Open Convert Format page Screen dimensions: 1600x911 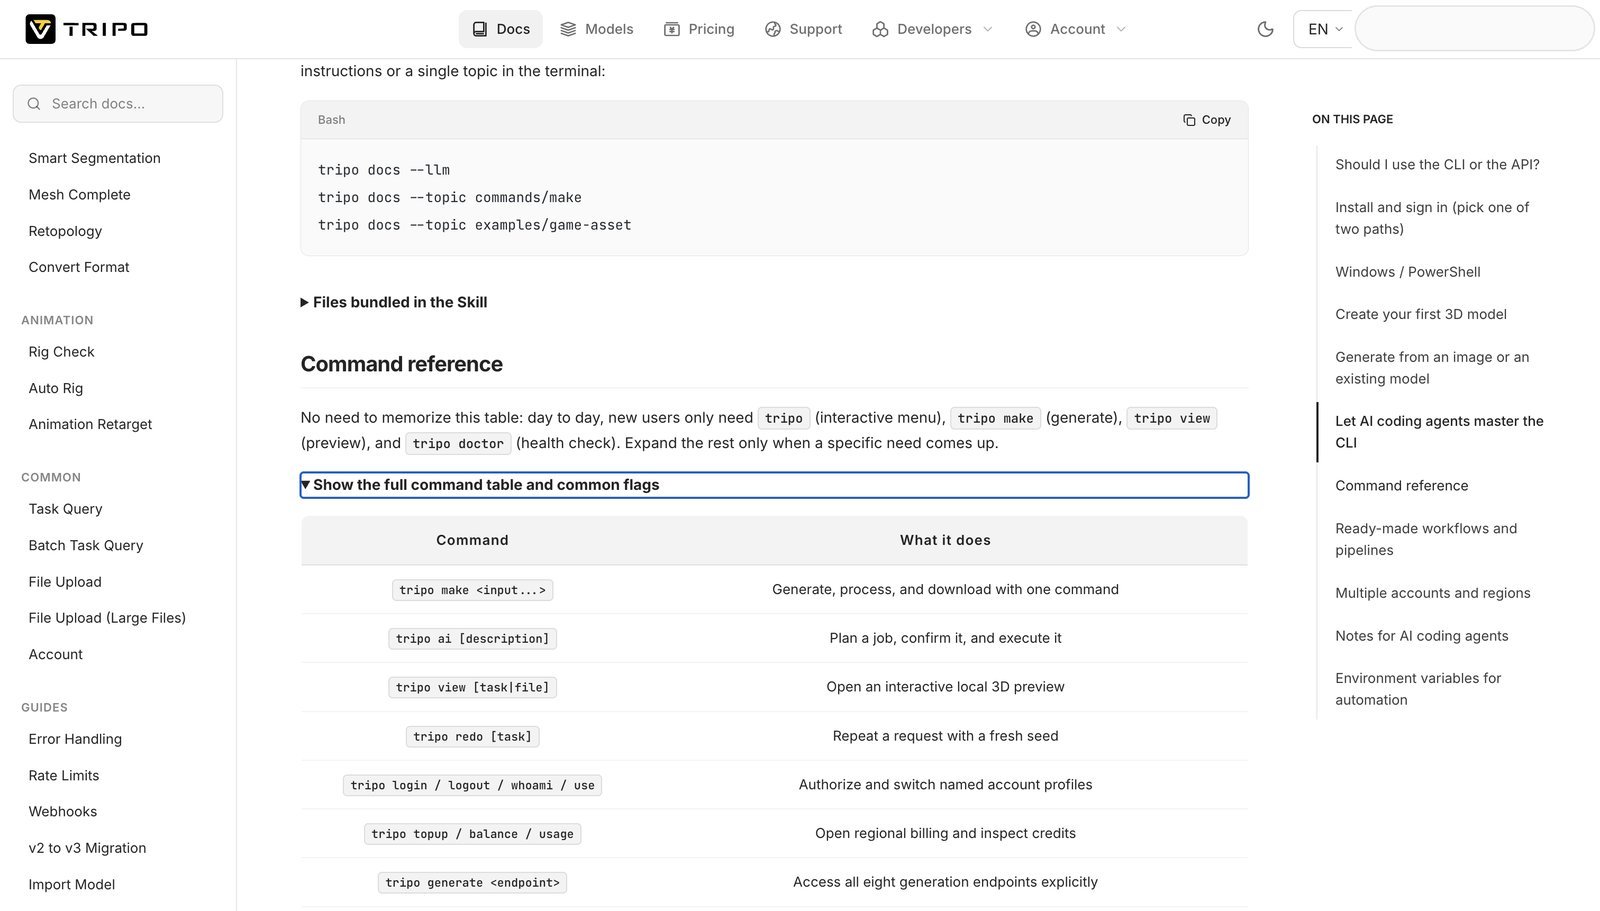coord(79,267)
